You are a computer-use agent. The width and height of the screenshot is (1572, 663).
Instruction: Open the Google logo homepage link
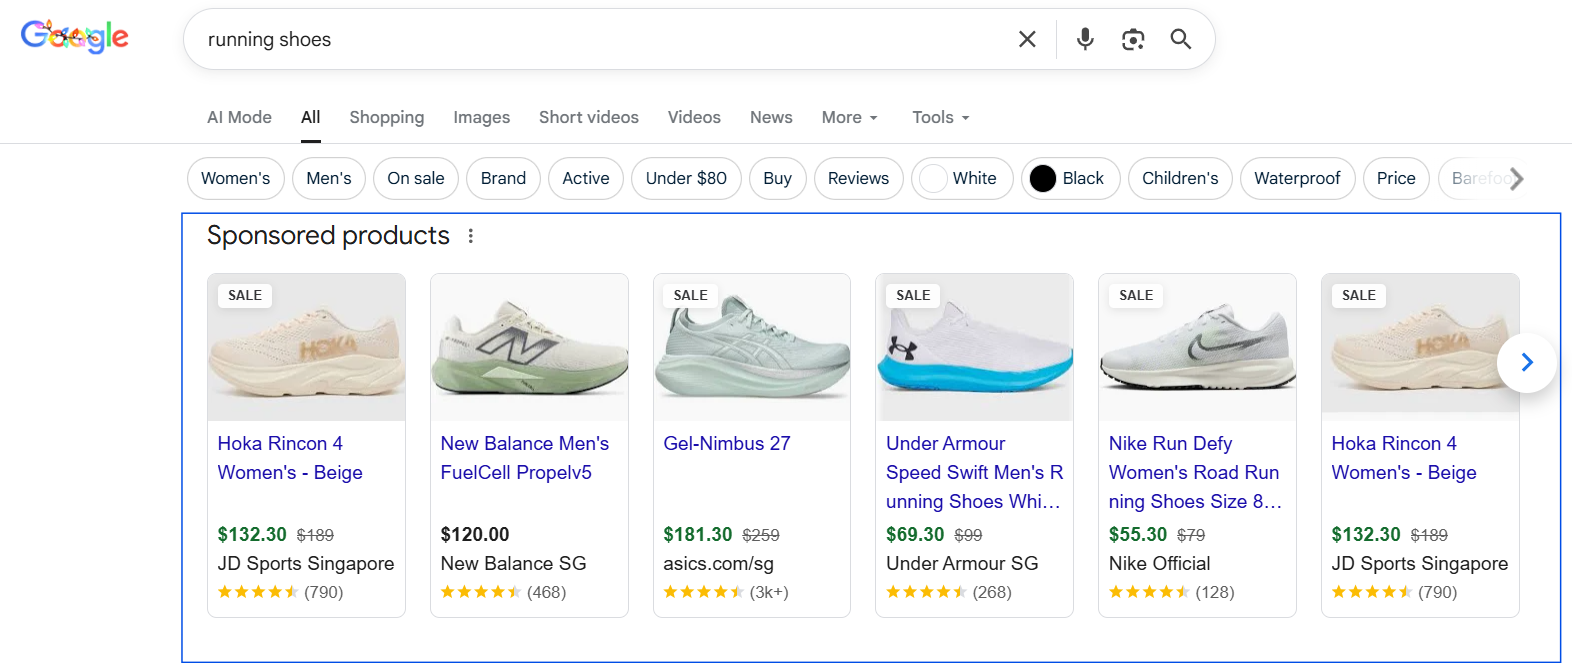[x=75, y=37]
